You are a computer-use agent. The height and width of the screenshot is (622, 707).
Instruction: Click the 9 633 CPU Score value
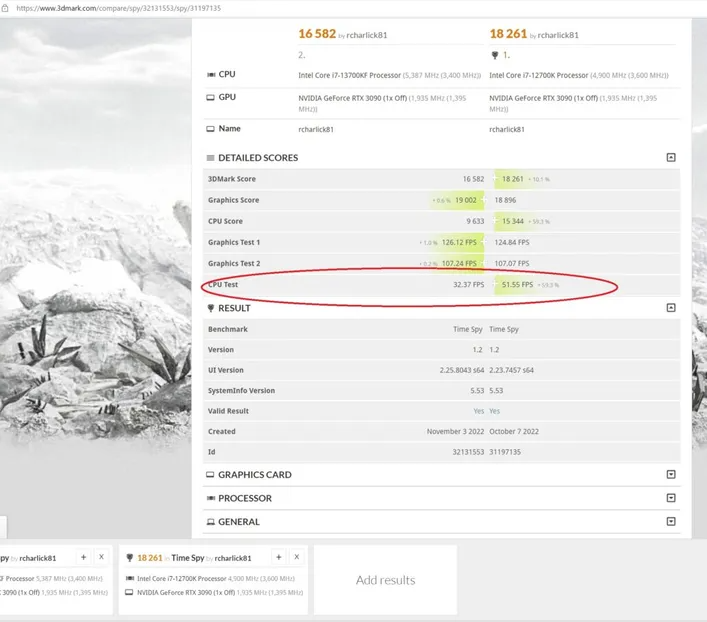click(475, 221)
